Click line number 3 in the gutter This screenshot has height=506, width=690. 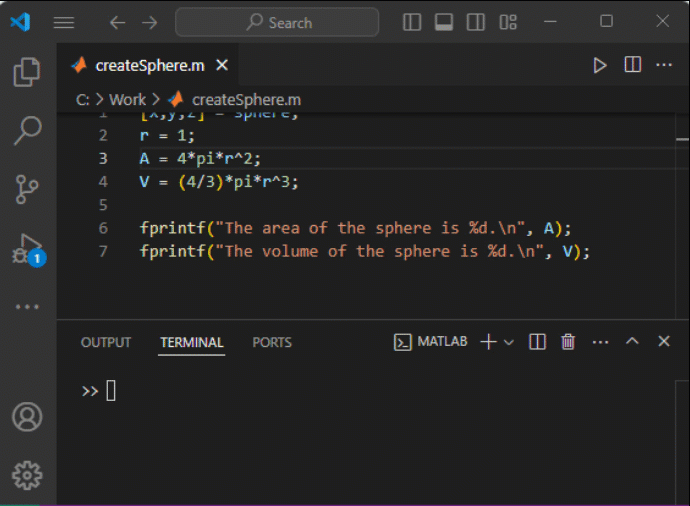(103, 158)
